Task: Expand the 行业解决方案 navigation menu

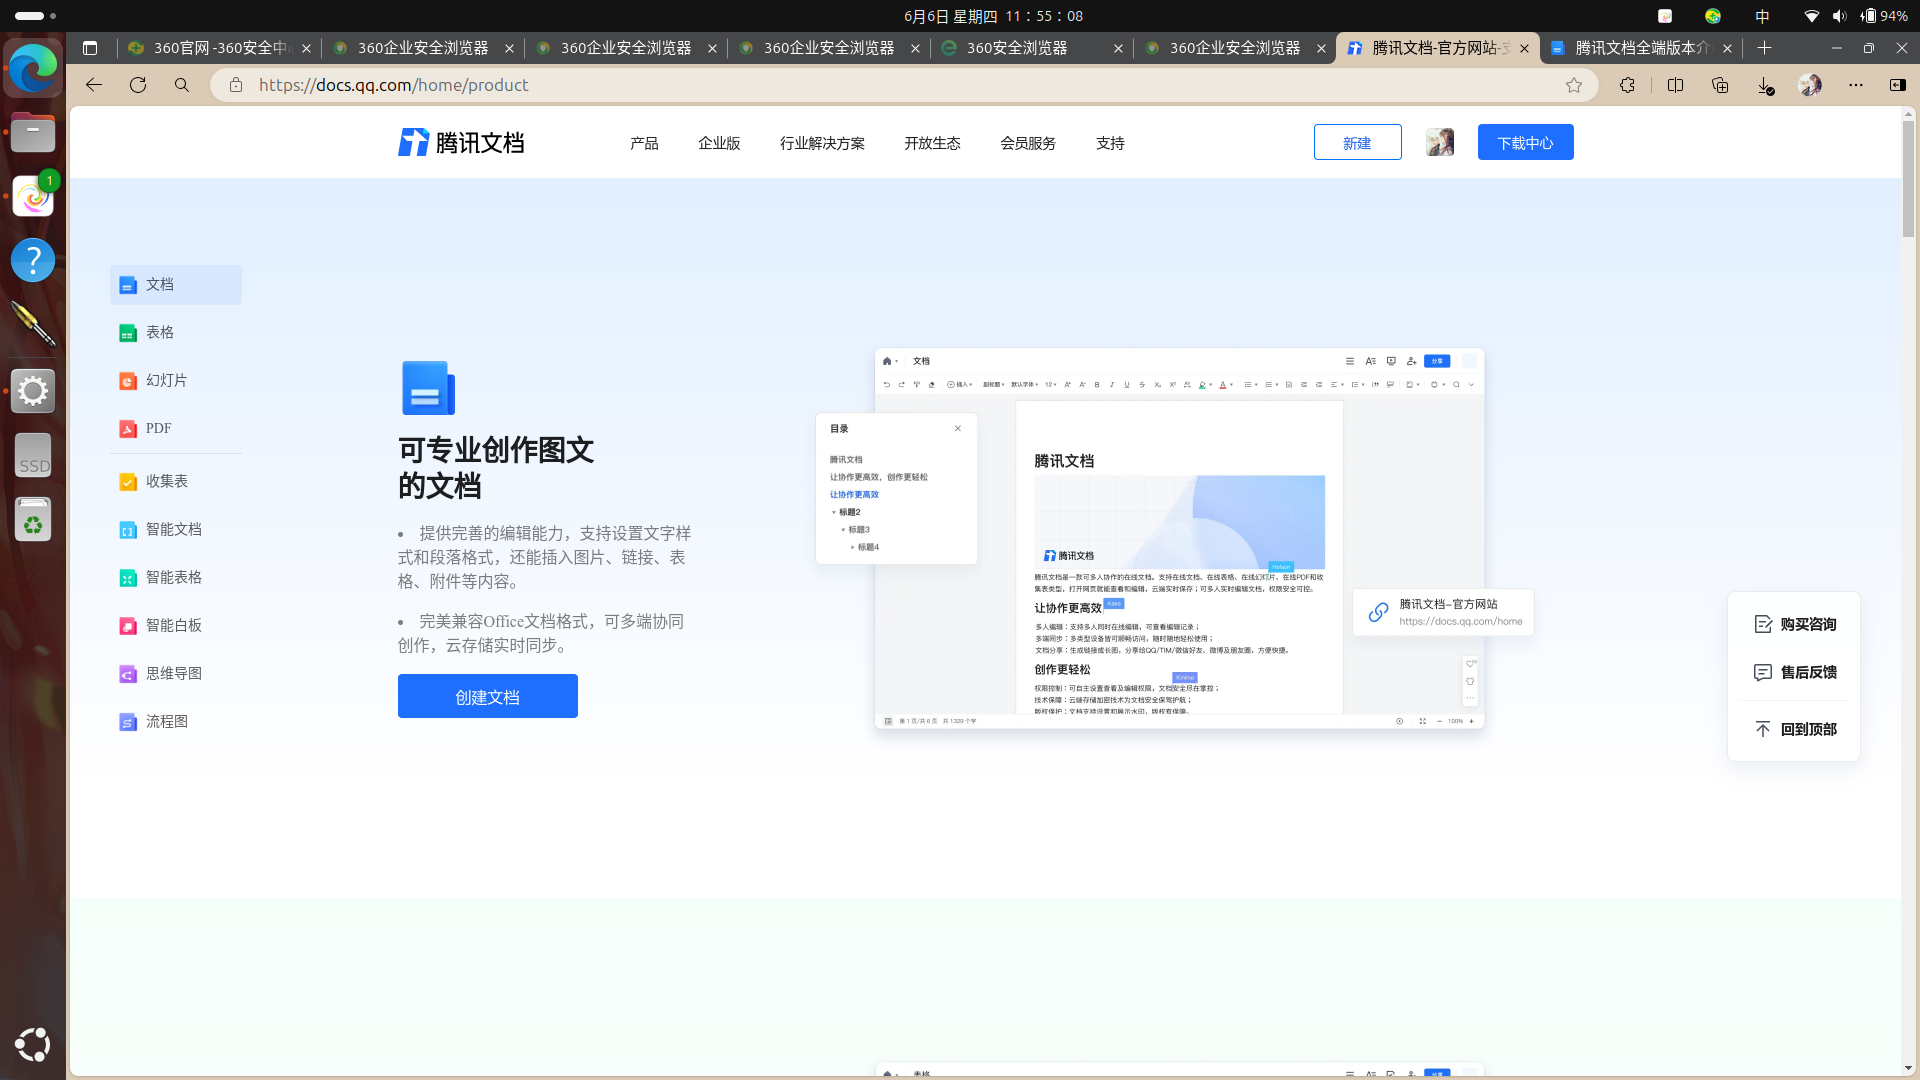Action: 822,143
